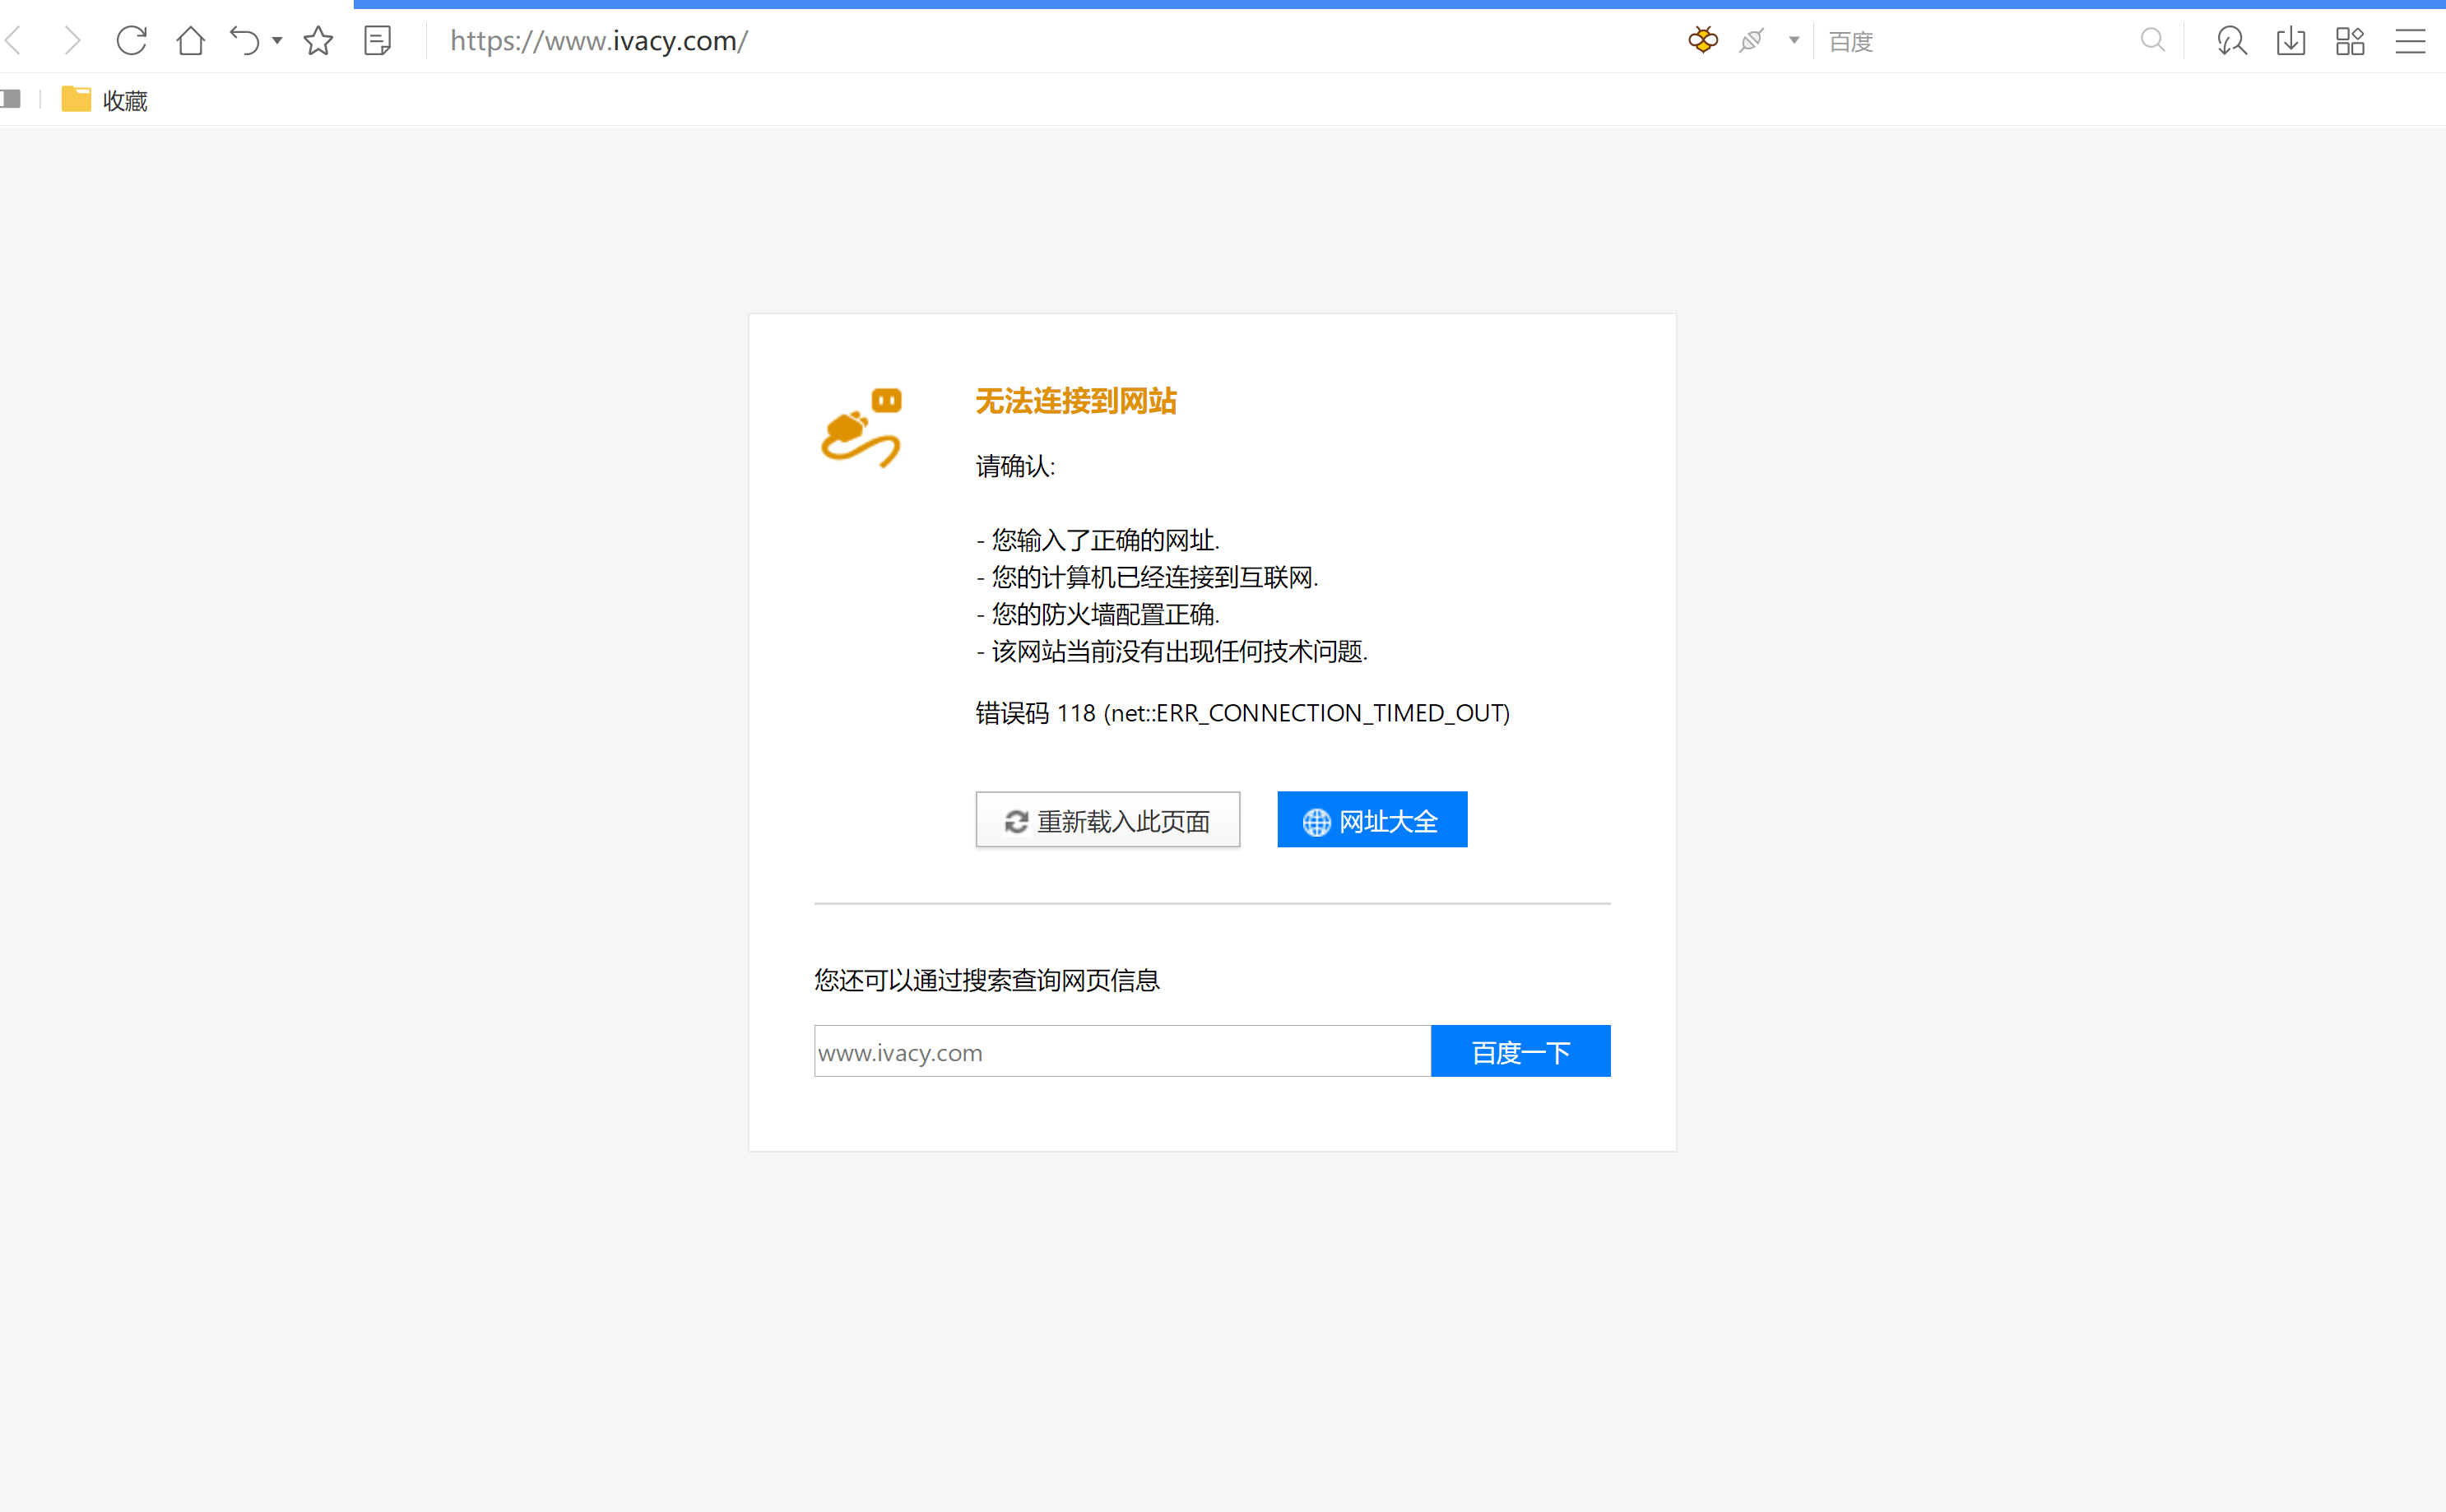
Task: Click the sidebar toggle icon left of 收藏
Action: pos(11,99)
